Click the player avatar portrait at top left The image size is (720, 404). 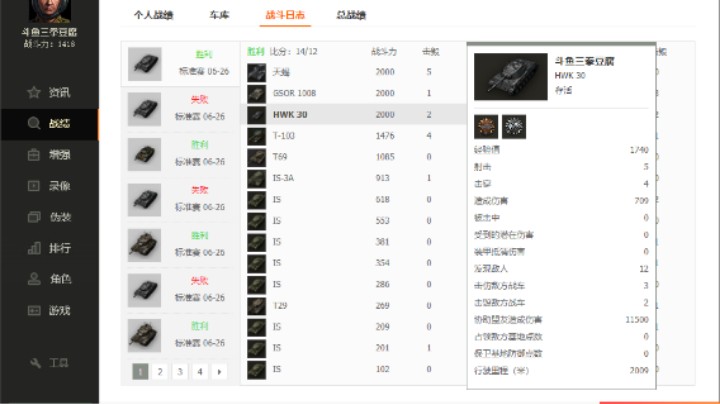(50, 10)
